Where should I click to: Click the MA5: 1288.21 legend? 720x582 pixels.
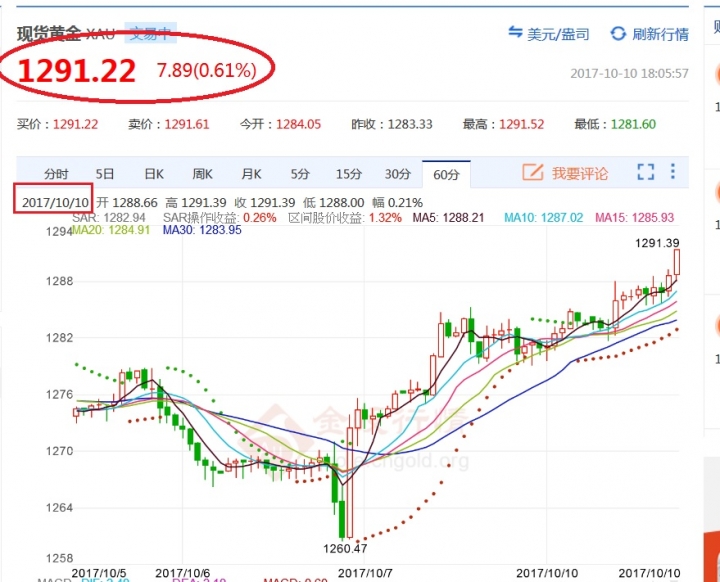tap(449, 218)
